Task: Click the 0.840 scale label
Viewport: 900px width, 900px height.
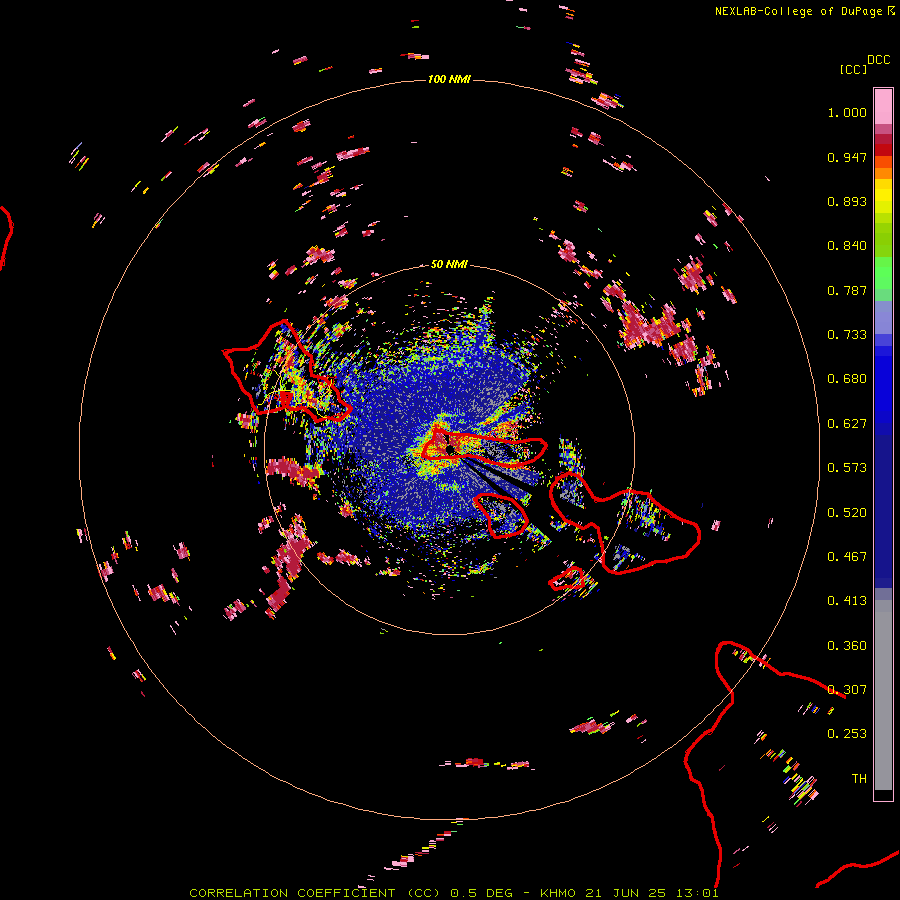Action: [x=847, y=246]
